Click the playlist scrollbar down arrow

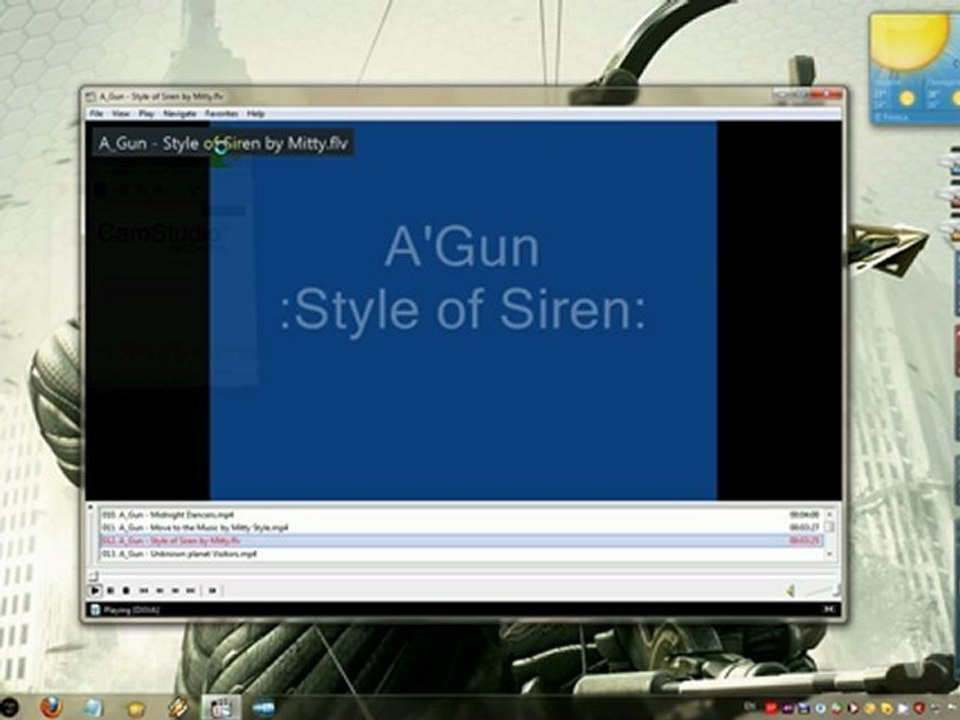click(x=830, y=555)
